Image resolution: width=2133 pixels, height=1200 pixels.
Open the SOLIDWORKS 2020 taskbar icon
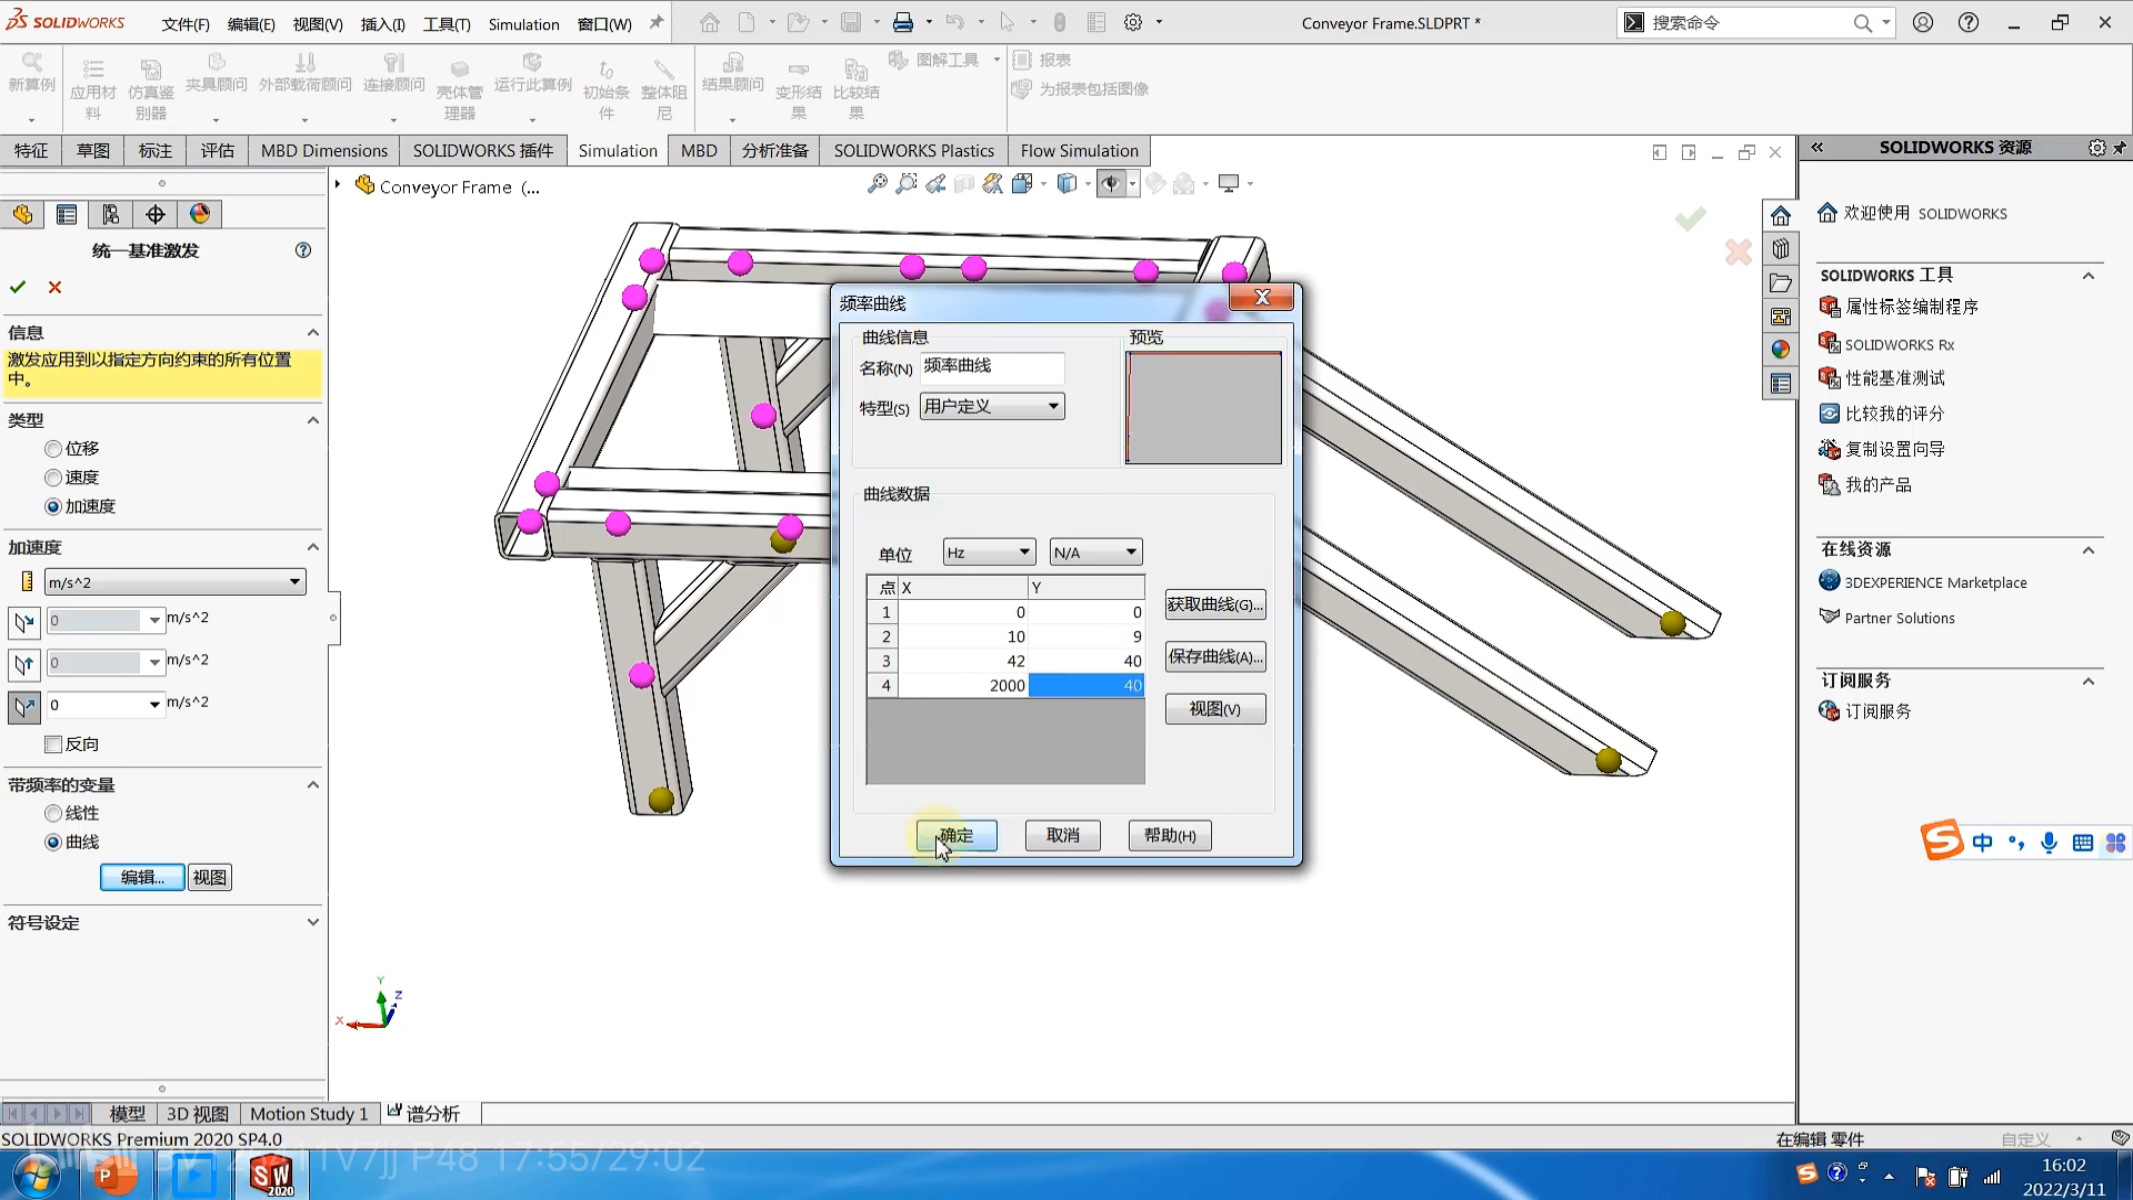271,1174
